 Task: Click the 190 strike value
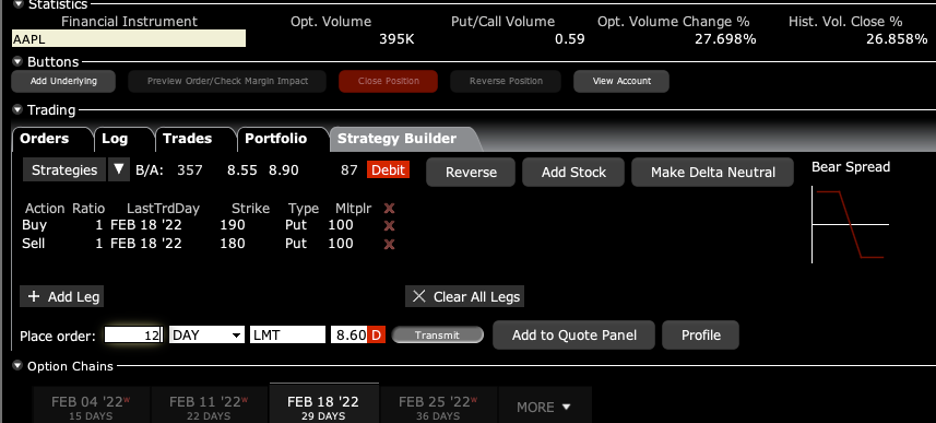point(232,226)
